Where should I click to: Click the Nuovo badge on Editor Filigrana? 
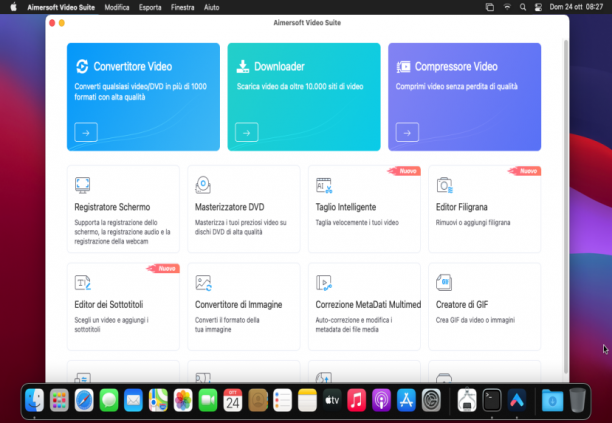(x=524, y=171)
